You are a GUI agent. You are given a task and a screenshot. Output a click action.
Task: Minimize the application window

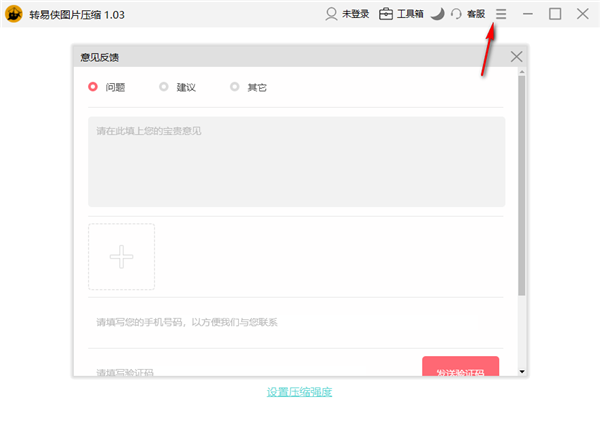[x=528, y=14]
